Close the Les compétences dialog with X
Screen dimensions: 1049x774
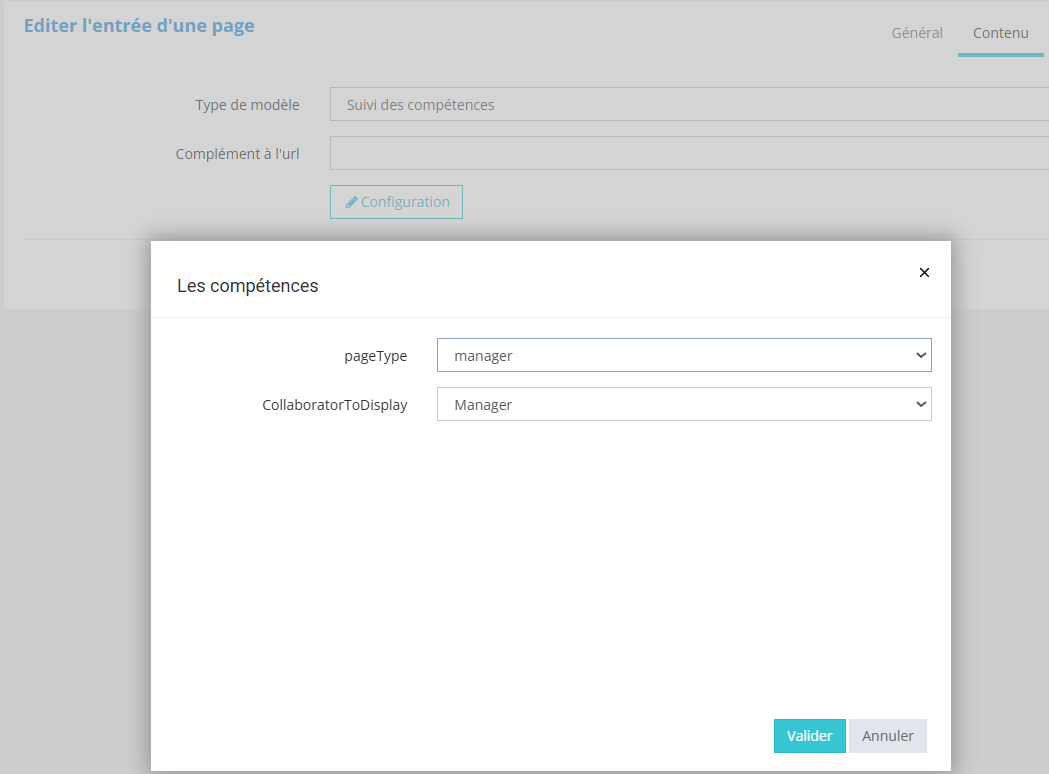pos(924,272)
